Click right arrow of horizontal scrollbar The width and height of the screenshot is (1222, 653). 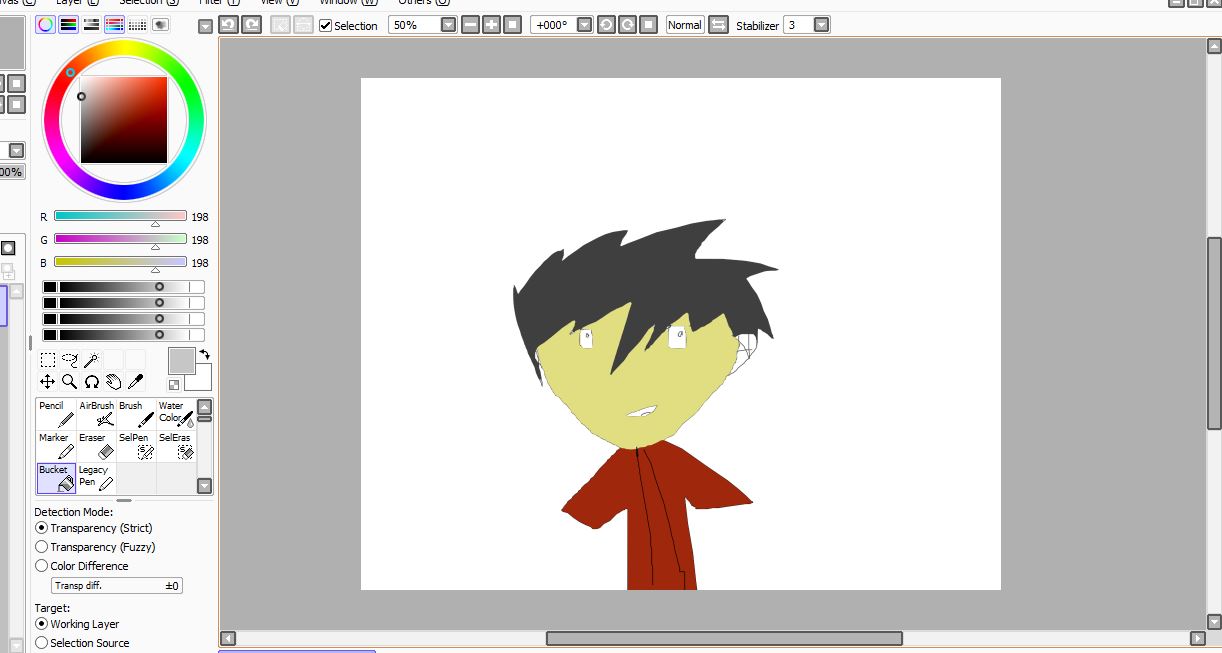tap(1198, 638)
